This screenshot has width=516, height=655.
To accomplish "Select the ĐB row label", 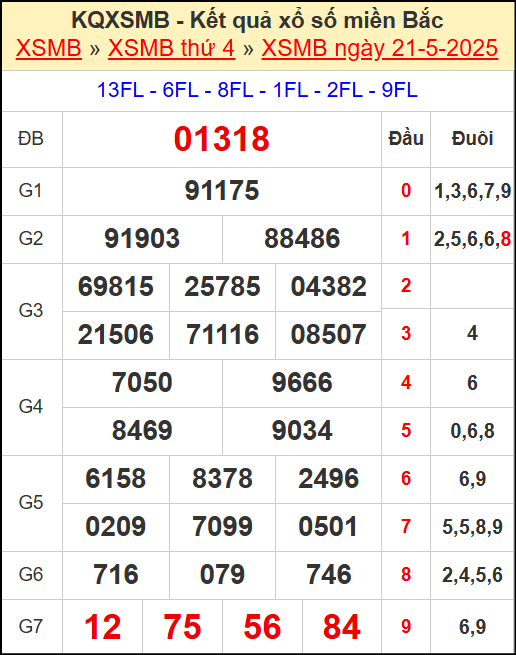I will [31, 139].
